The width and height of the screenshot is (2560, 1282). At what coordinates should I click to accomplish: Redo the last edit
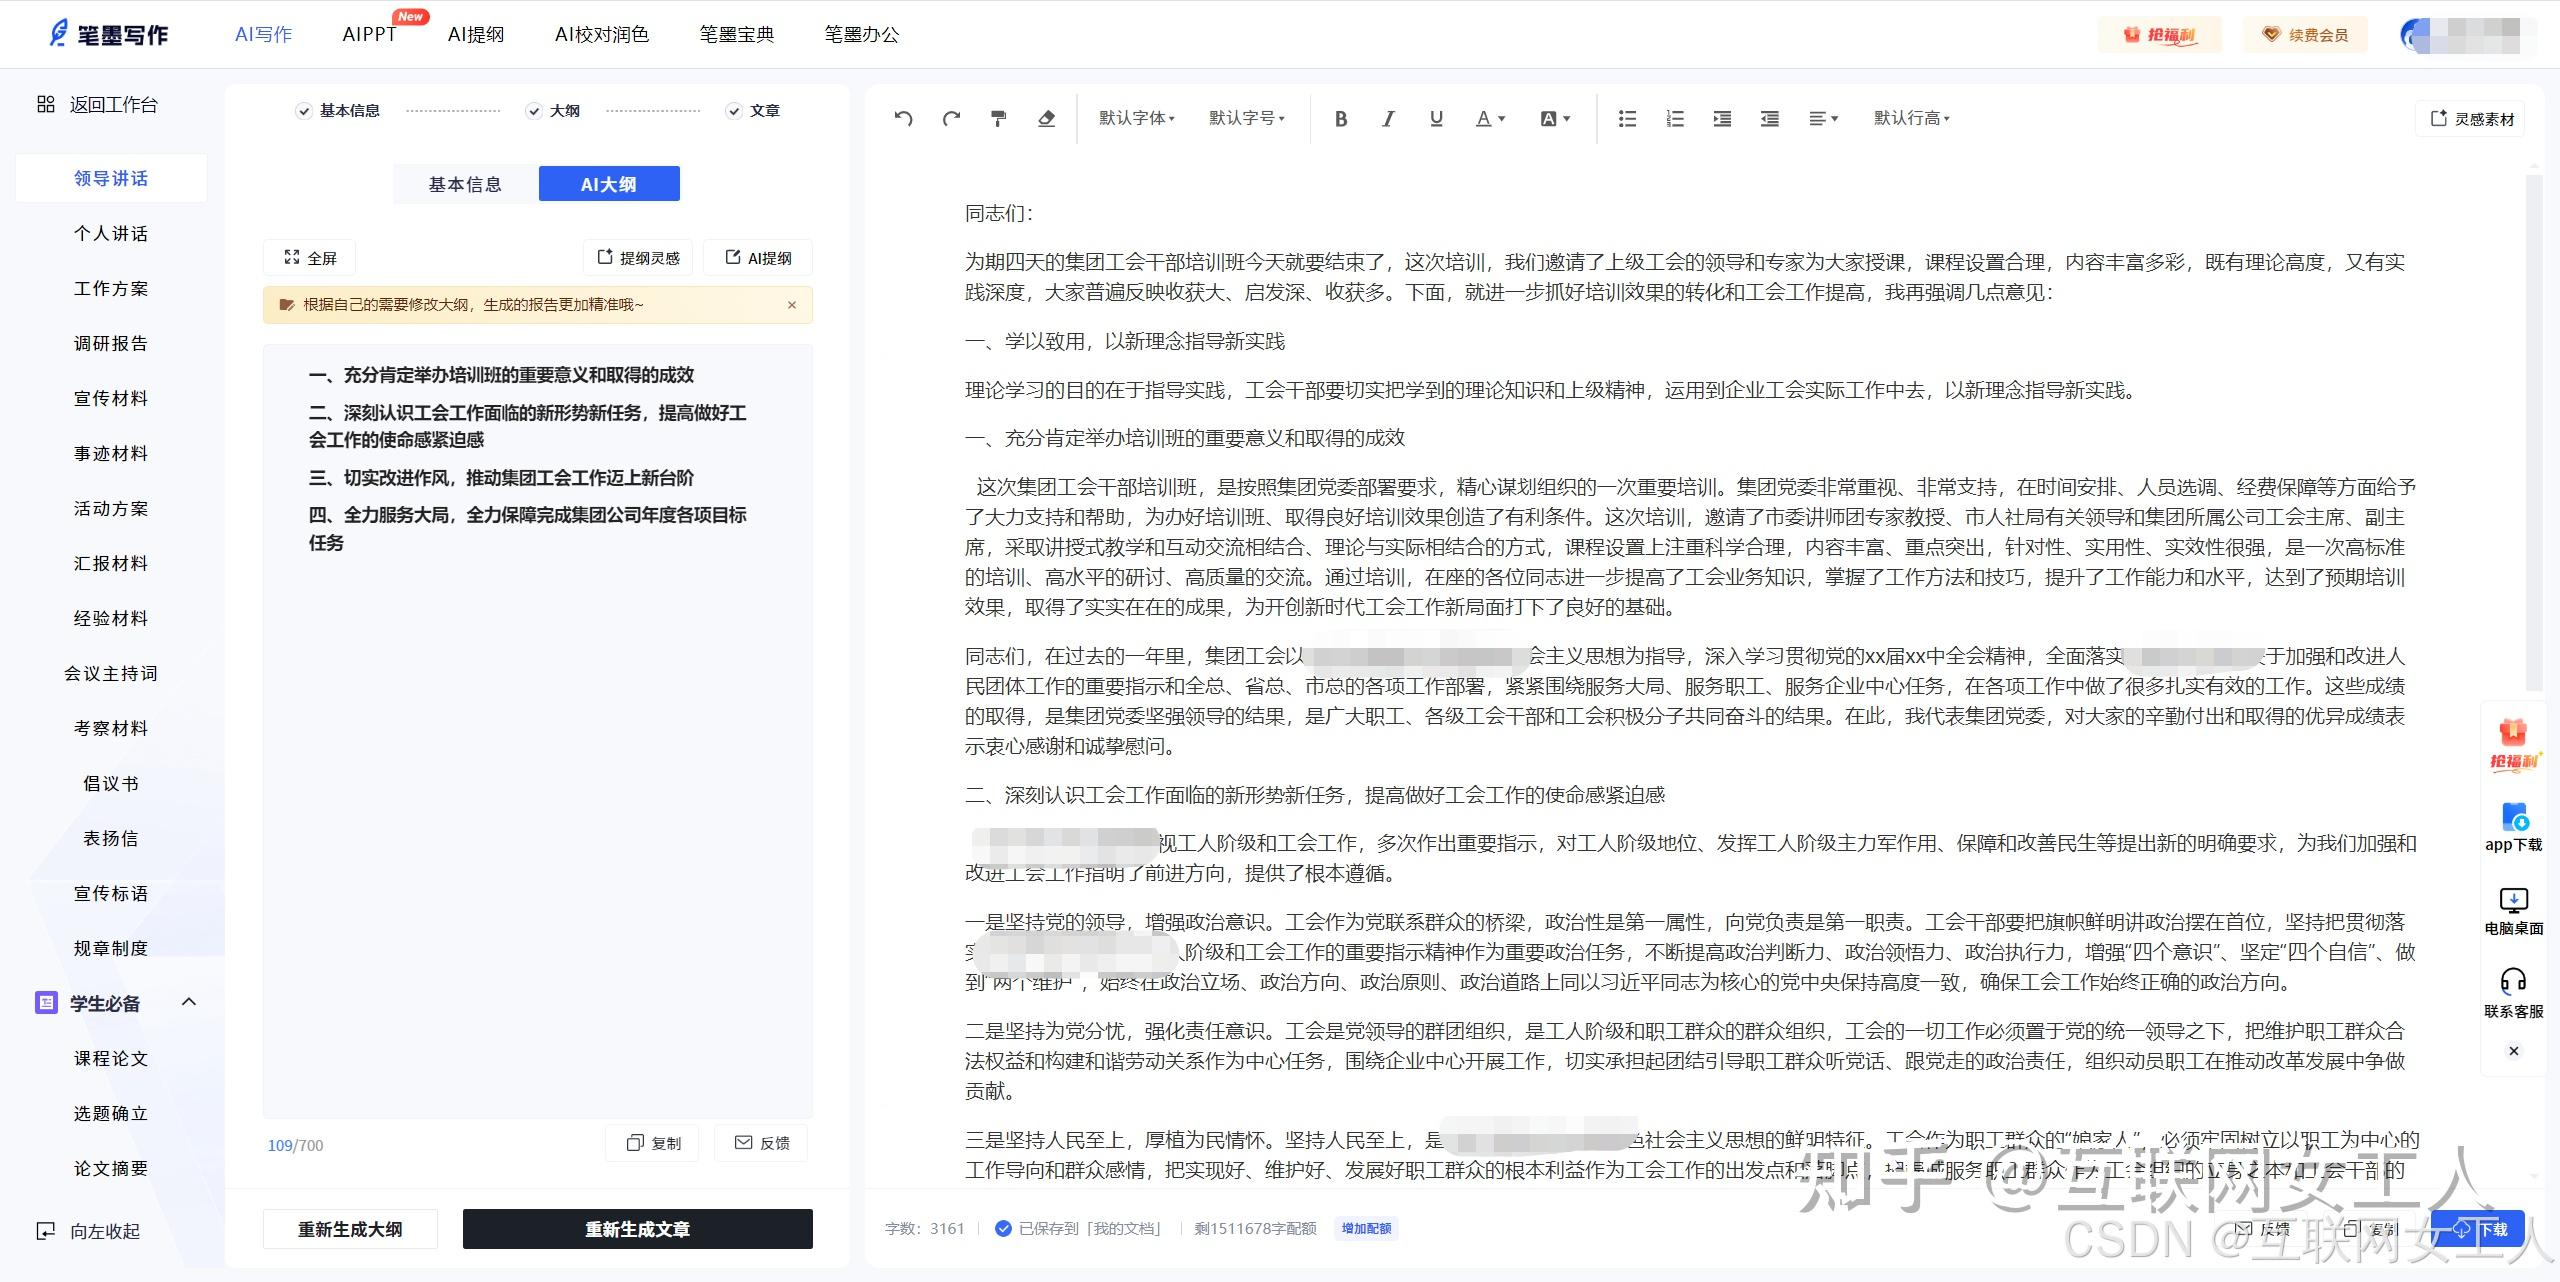[x=951, y=118]
